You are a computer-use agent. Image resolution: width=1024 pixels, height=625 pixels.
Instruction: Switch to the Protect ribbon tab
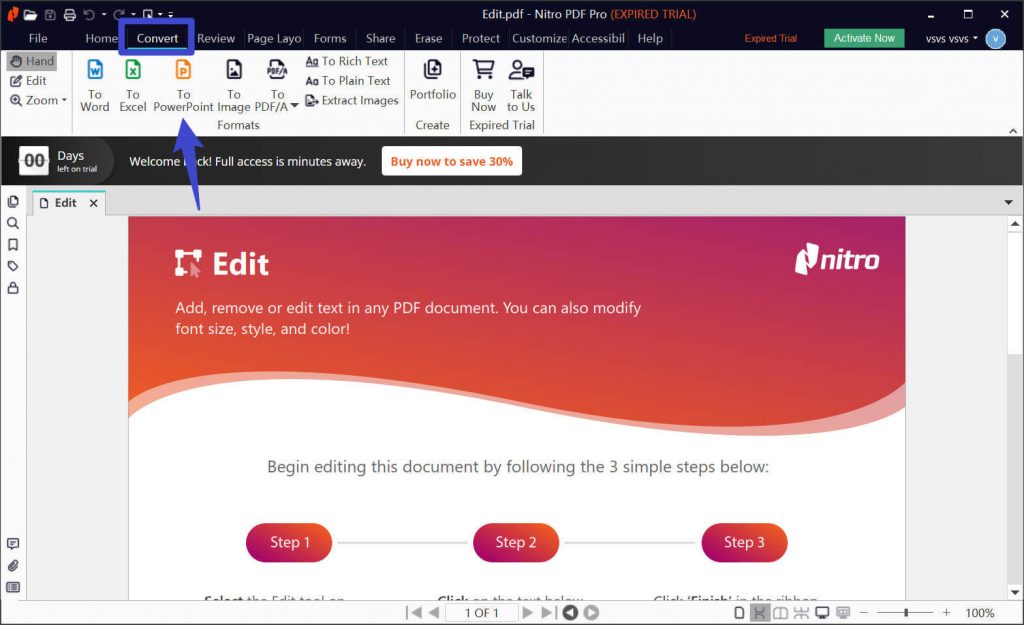click(x=480, y=38)
